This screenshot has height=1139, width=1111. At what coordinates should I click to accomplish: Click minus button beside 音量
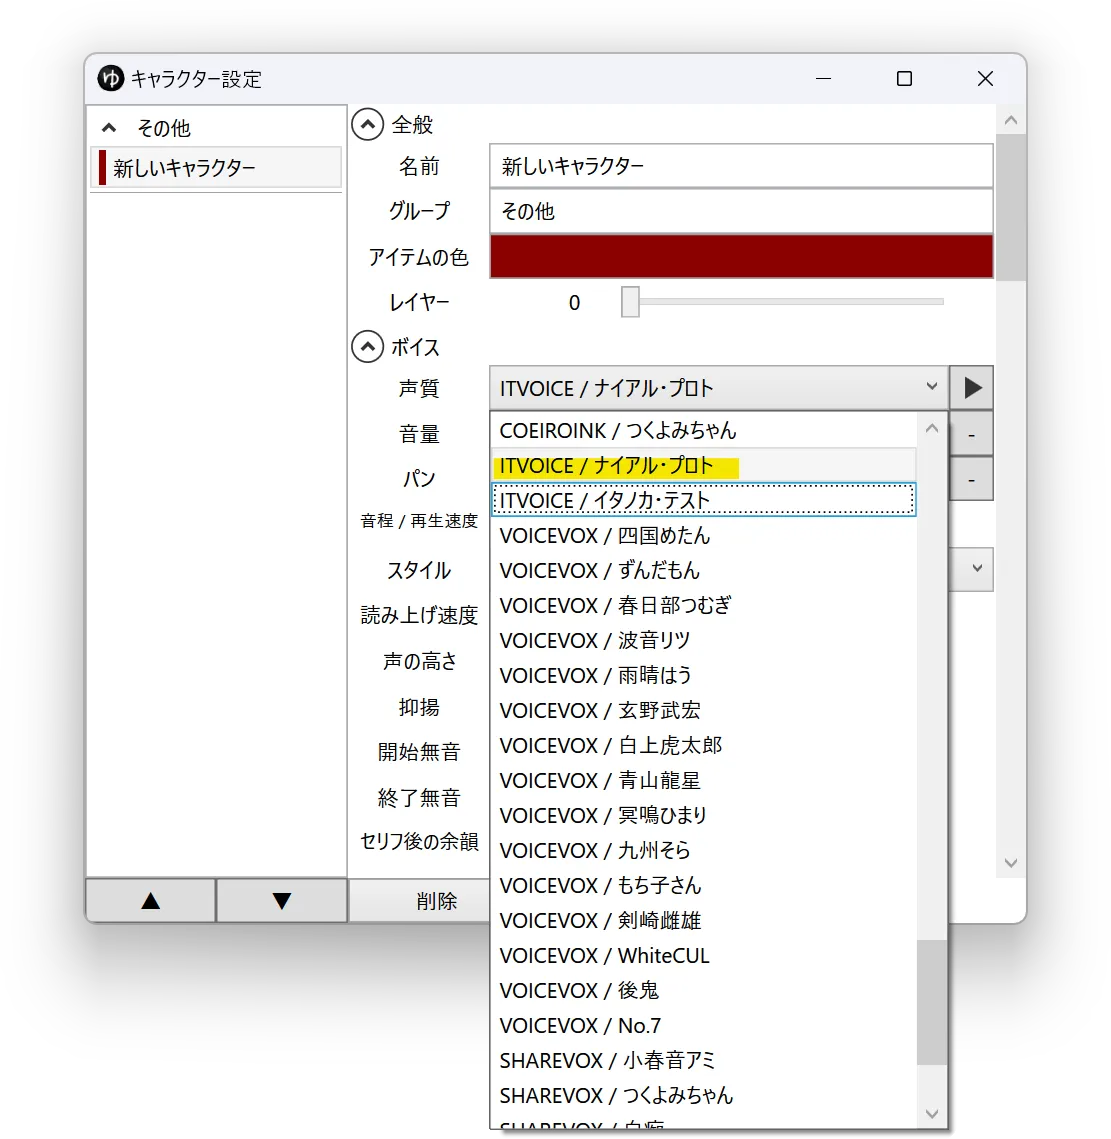coord(971,434)
